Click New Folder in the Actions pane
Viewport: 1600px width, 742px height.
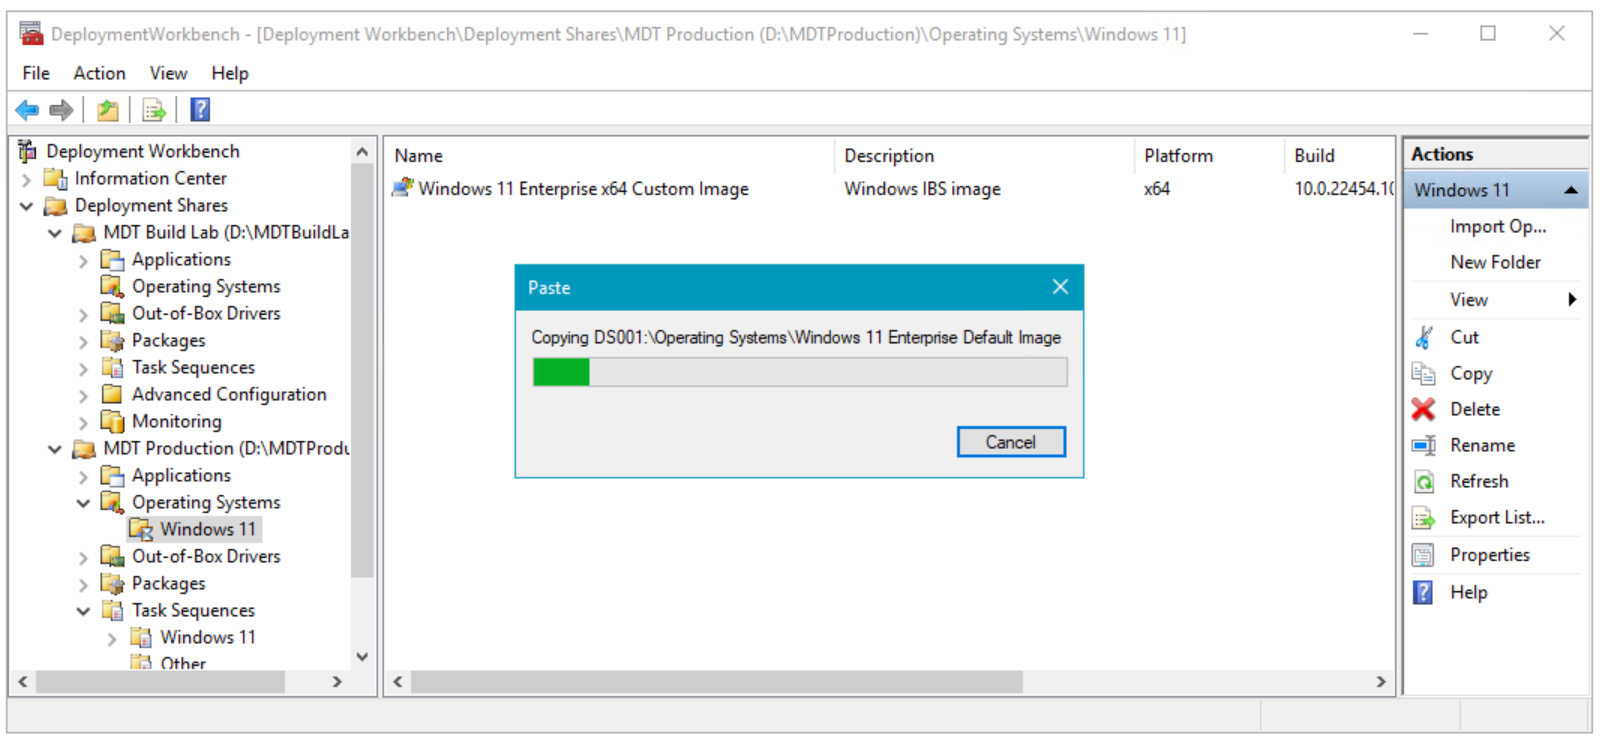tap(1495, 262)
